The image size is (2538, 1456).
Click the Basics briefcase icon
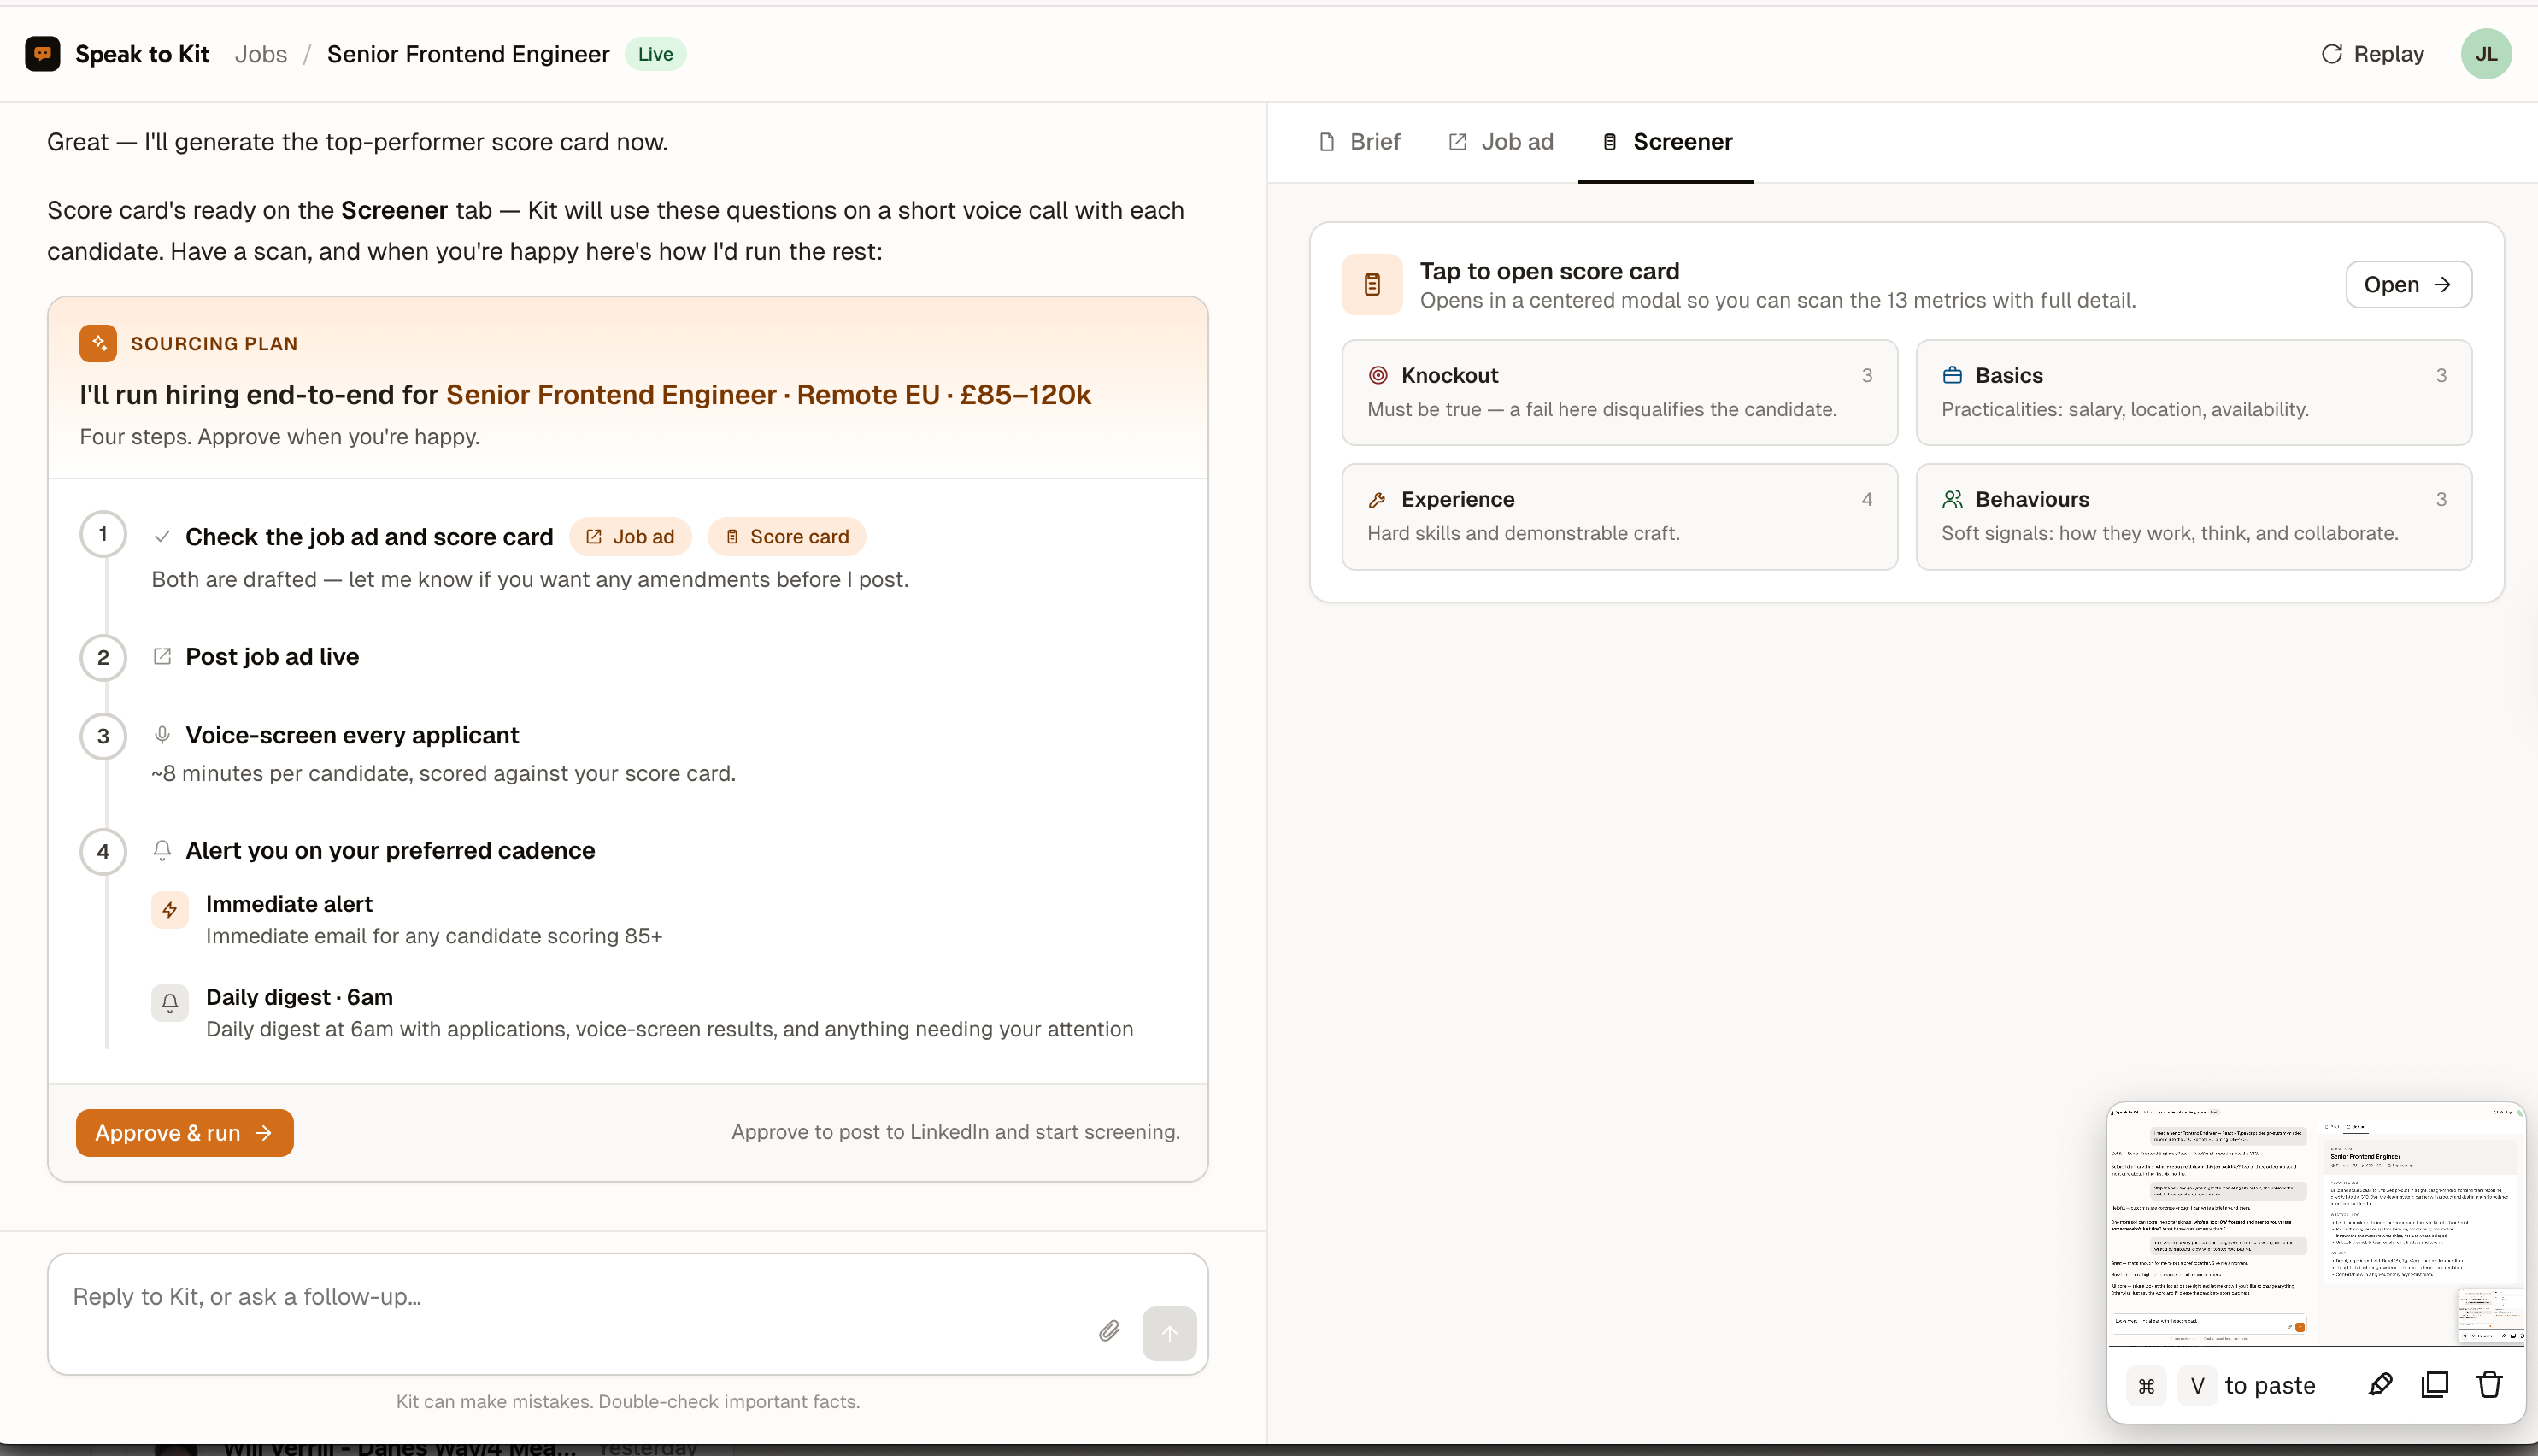tap(1952, 375)
